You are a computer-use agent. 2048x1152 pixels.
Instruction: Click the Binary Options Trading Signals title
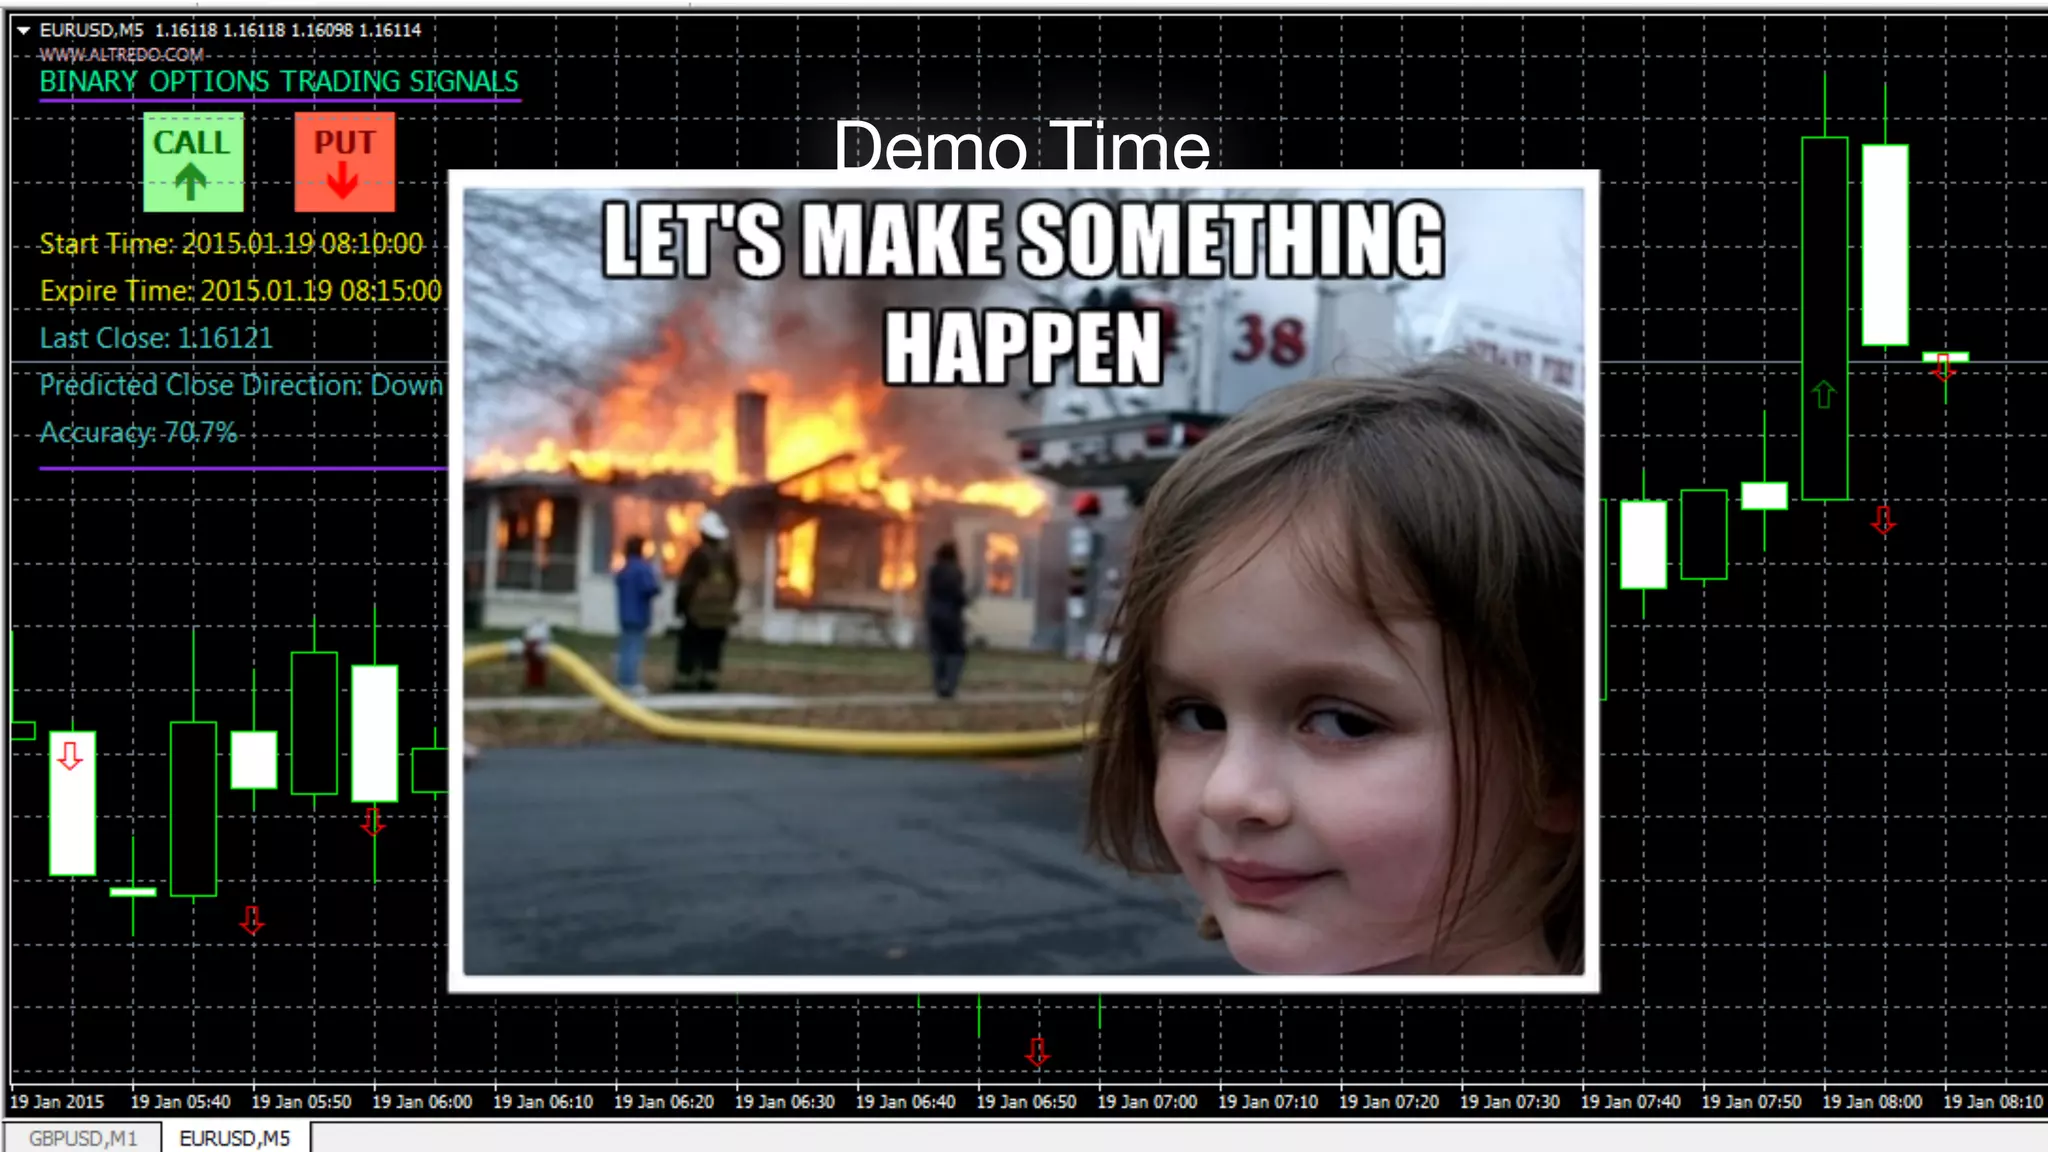pos(279,82)
